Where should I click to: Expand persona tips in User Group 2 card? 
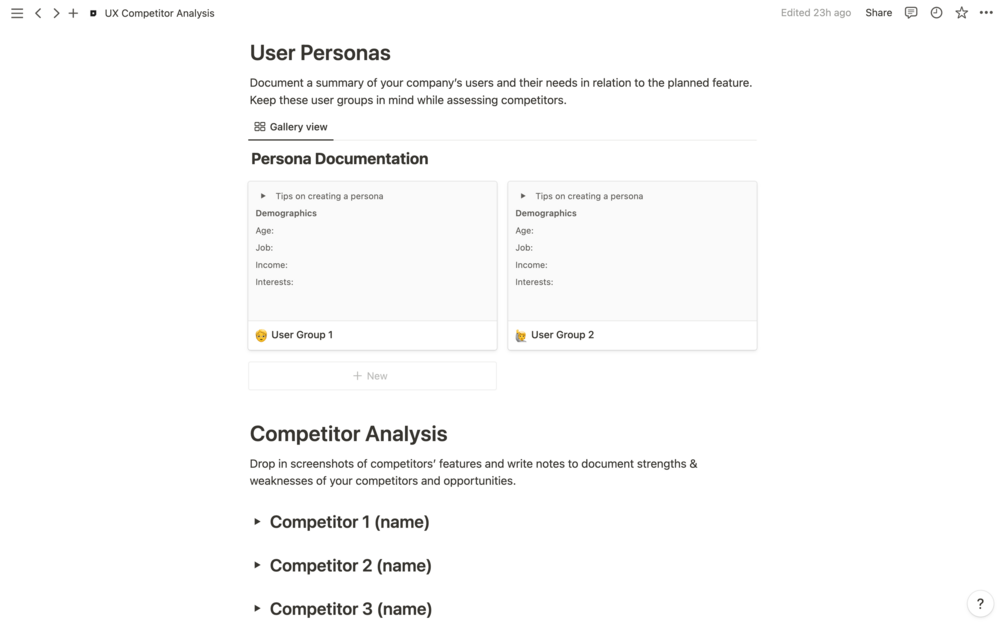point(523,196)
